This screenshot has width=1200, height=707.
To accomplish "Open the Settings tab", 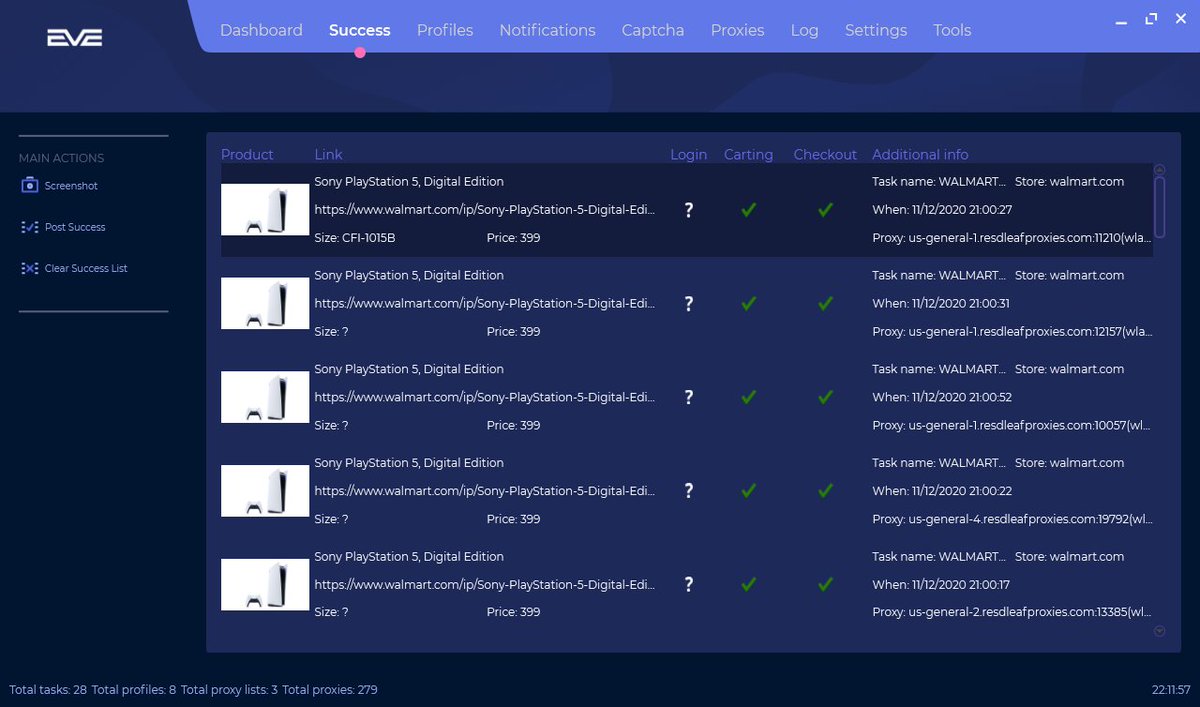I will tap(876, 30).
